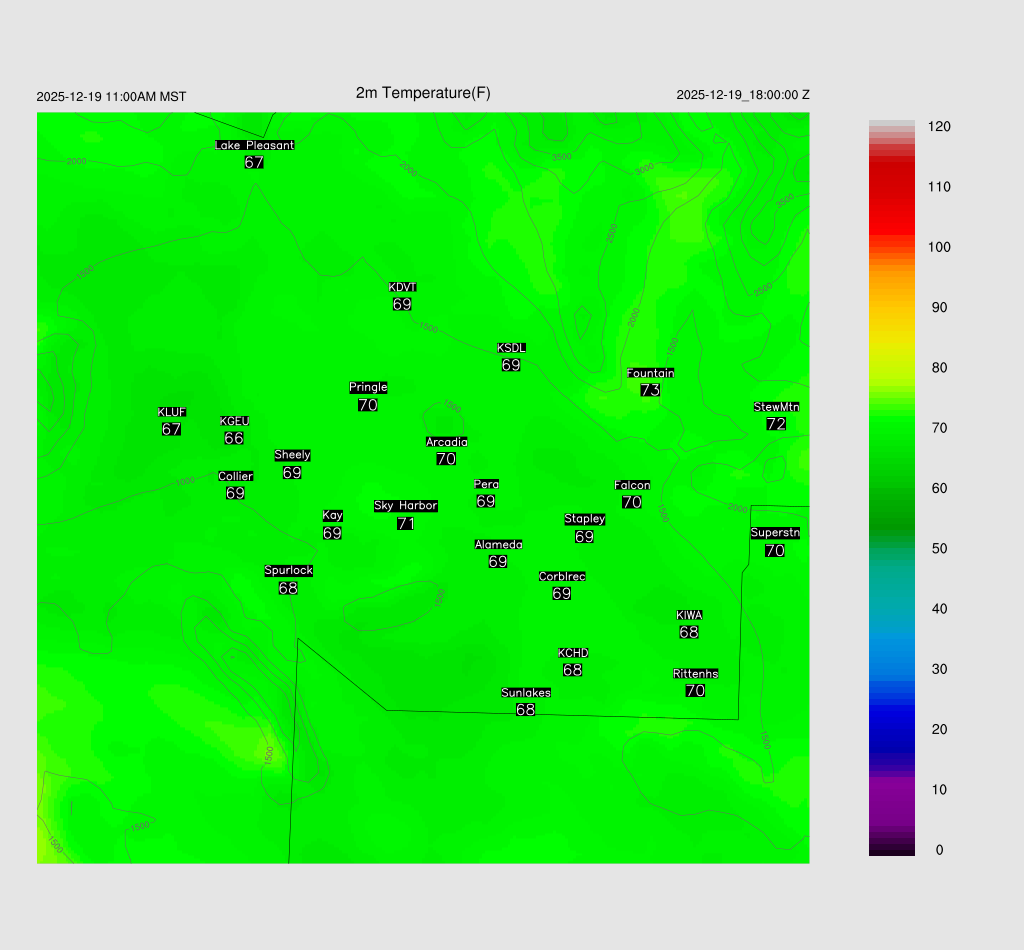Select the StewMtn station label
The image size is (1024, 950).
click(x=776, y=407)
